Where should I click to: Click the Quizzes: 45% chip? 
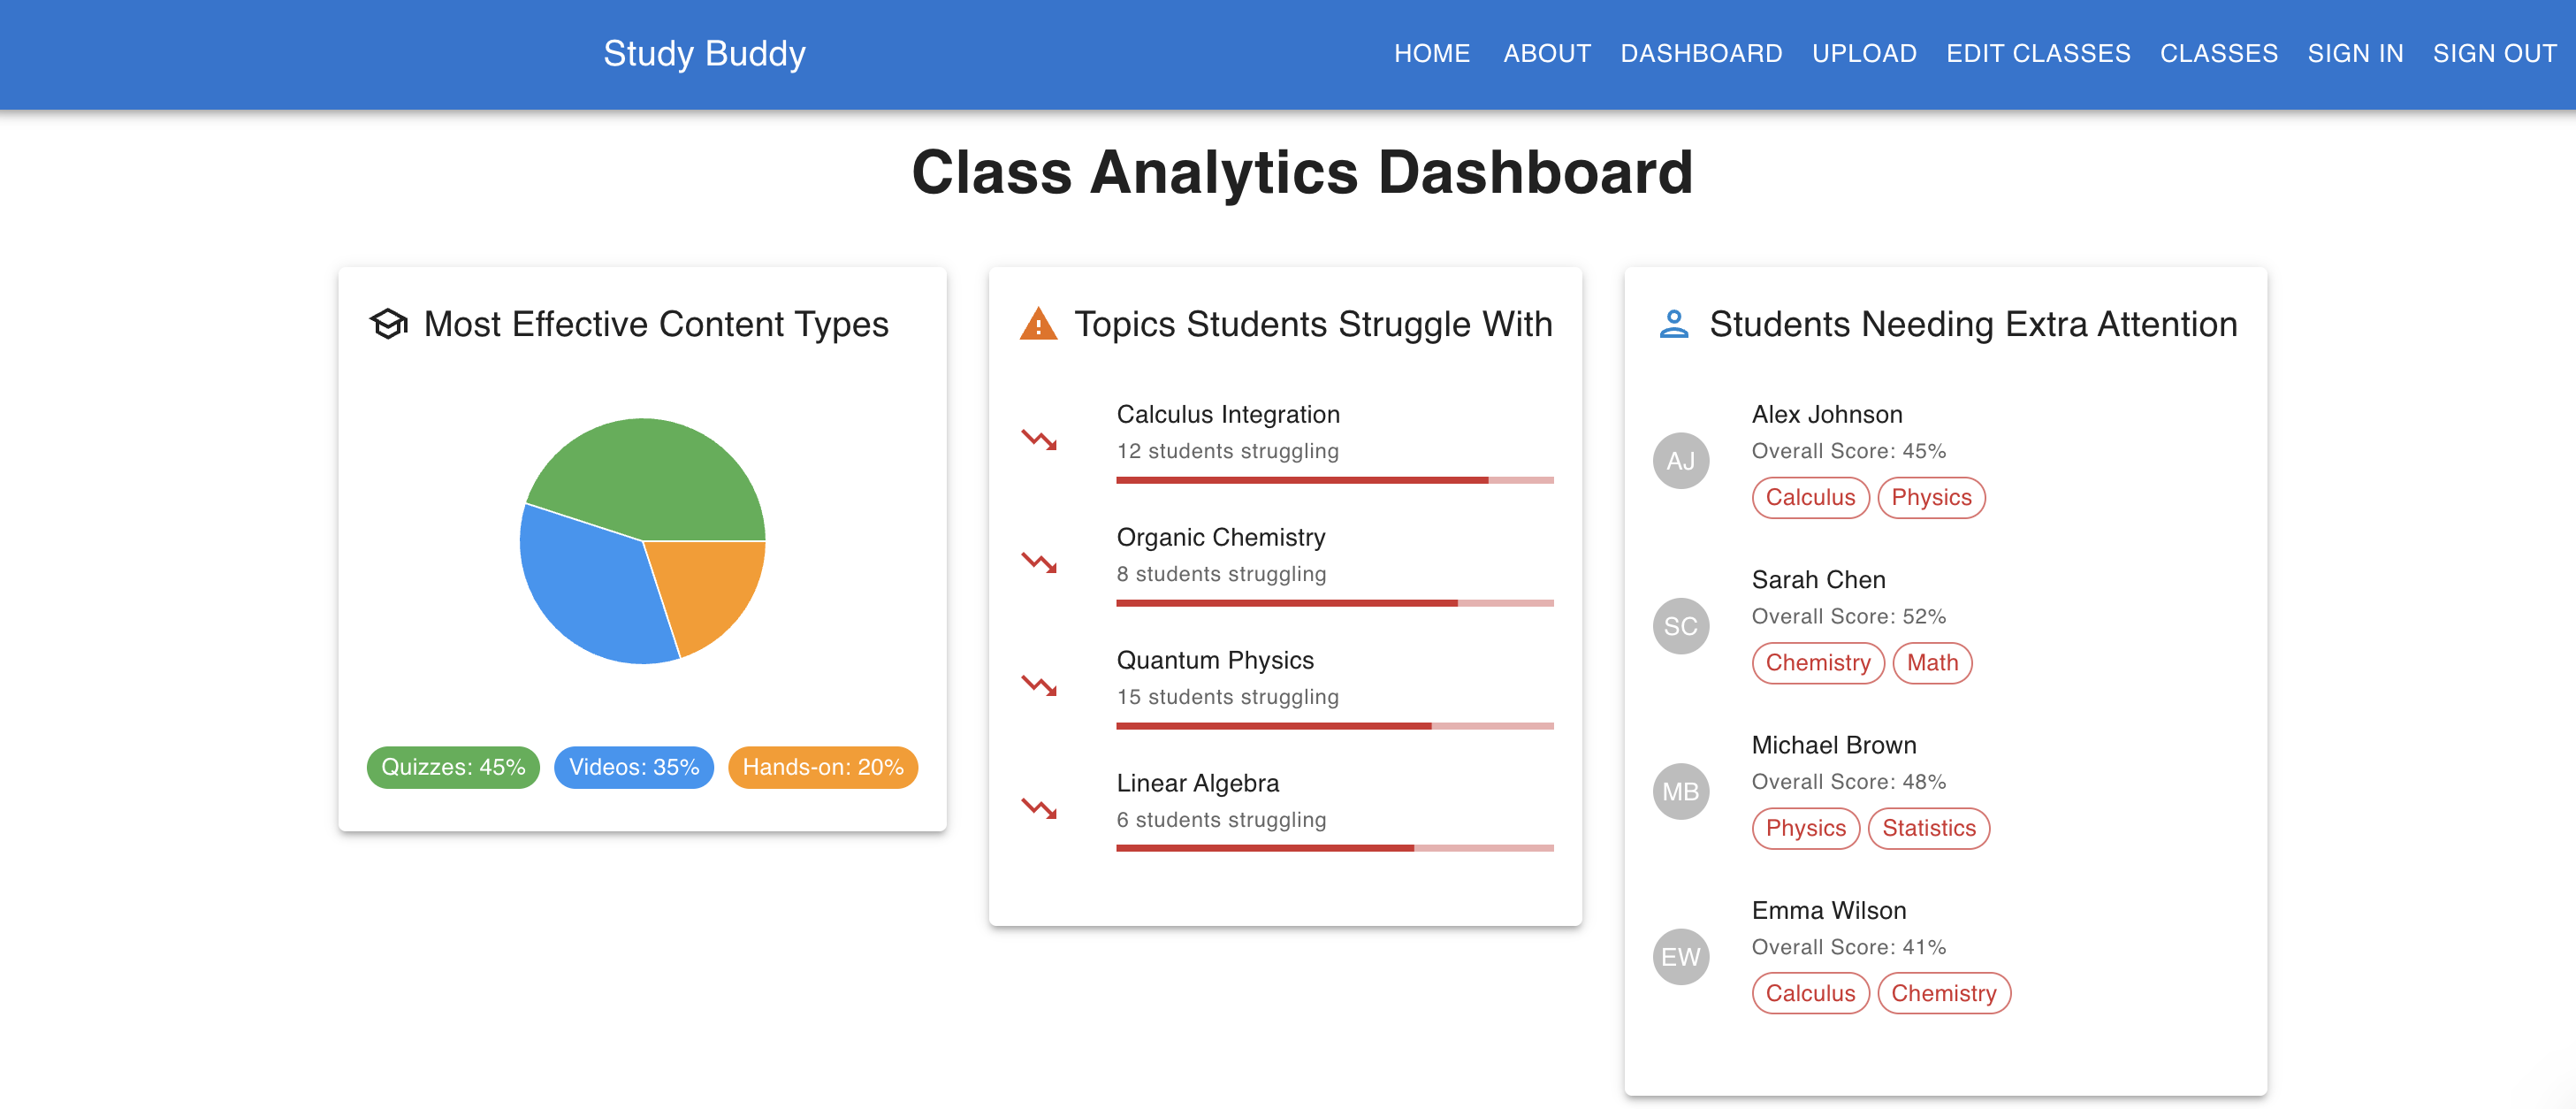(x=453, y=767)
